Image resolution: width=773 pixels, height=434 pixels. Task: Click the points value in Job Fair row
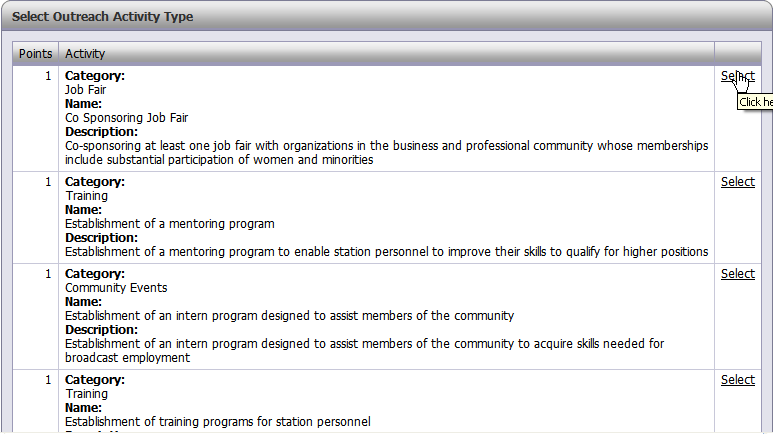pos(48,76)
